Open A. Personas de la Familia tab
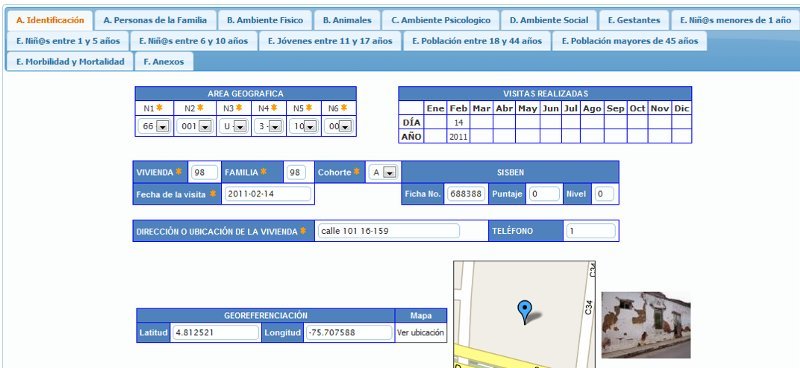800x368 pixels. pyautogui.click(x=155, y=20)
